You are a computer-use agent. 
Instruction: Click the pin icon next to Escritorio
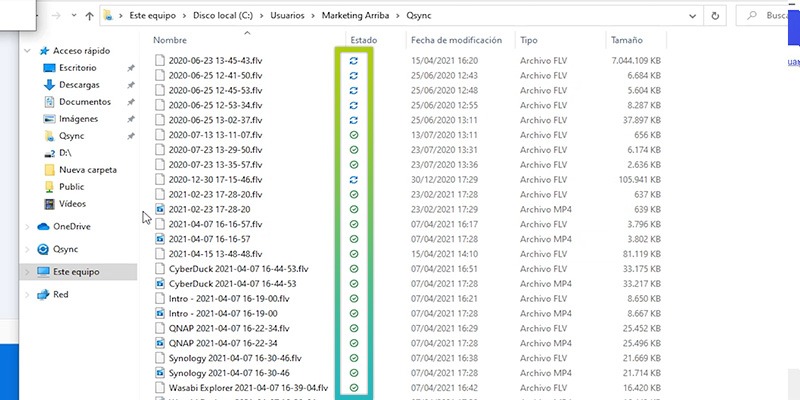click(x=131, y=68)
